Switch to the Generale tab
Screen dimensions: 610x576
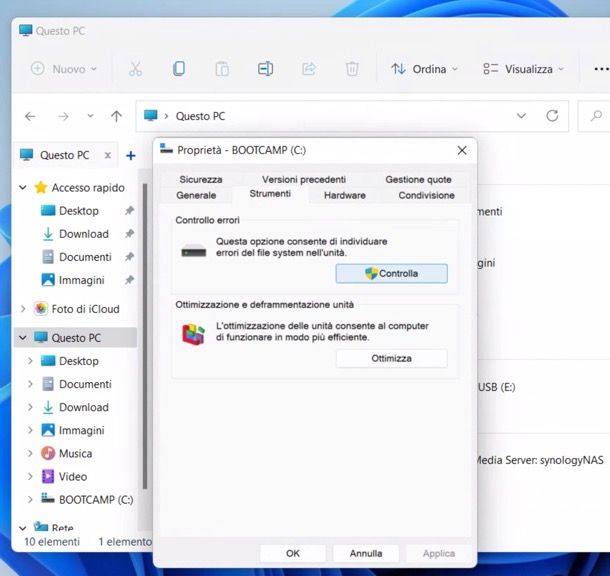point(196,195)
